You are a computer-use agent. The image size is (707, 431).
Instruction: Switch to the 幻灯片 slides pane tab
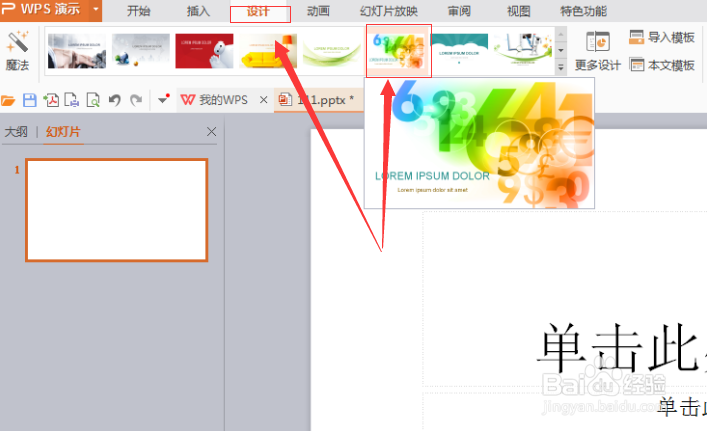coord(63,132)
